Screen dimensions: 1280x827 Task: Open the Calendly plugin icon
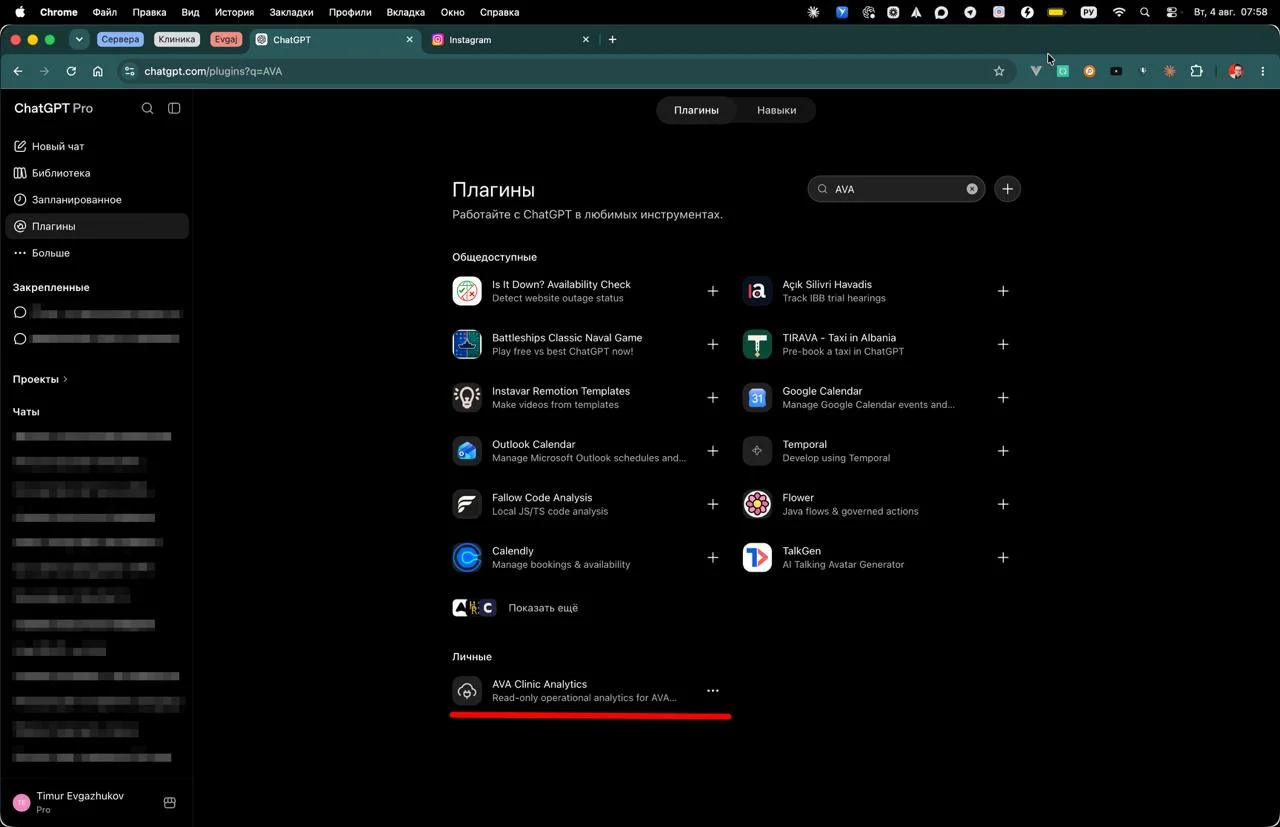click(467, 558)
